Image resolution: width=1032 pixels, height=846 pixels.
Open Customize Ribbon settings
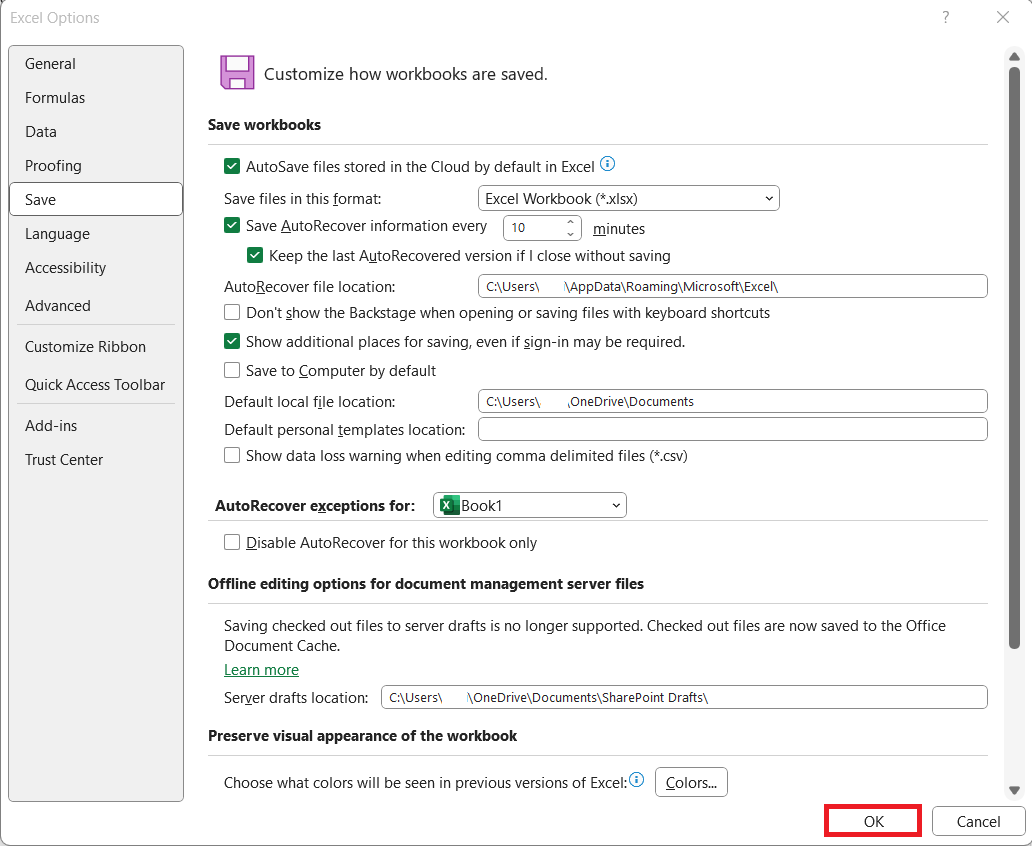coord(96,347)
